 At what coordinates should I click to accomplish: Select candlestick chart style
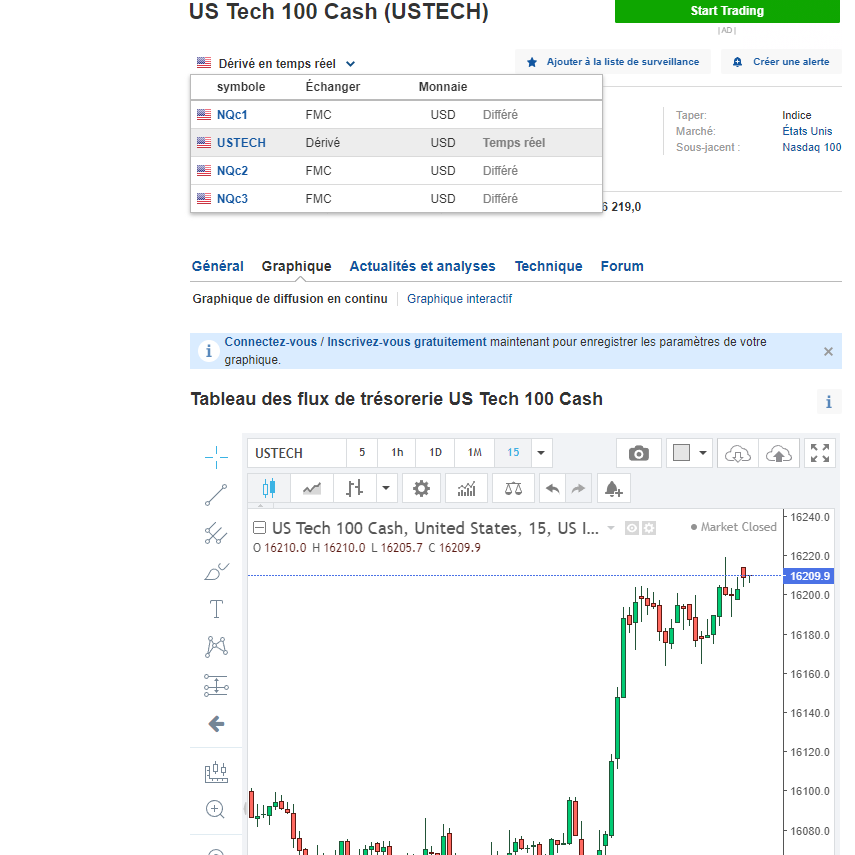pyautogui.click(x=269, y=488)
